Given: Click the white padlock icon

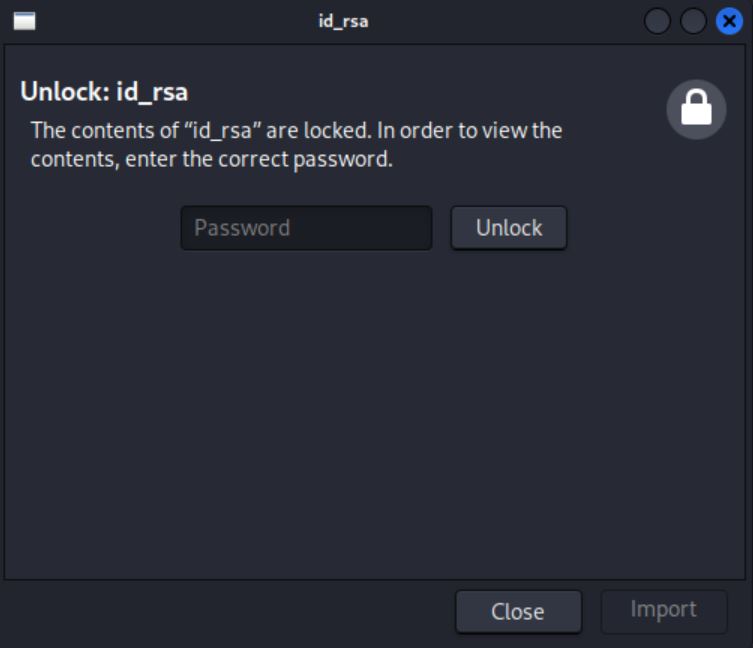Looking at the screenshot, I should pyautogui.click(x=696, y=110).
